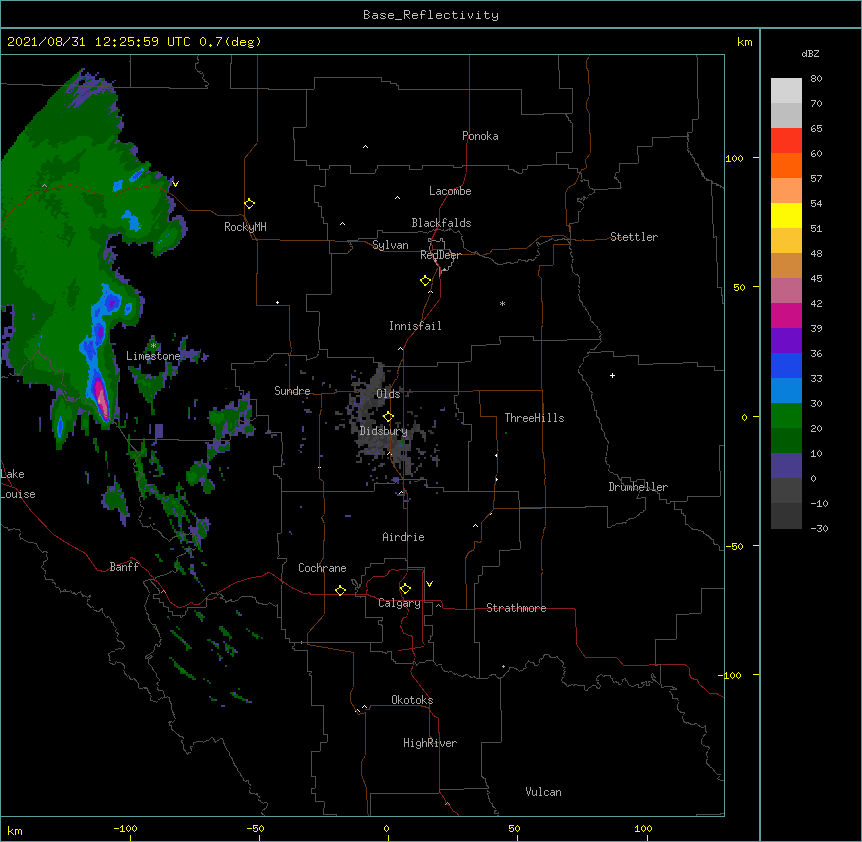Pick the dark gray -10 to -30 legend swatch

[x=786, y=516]
